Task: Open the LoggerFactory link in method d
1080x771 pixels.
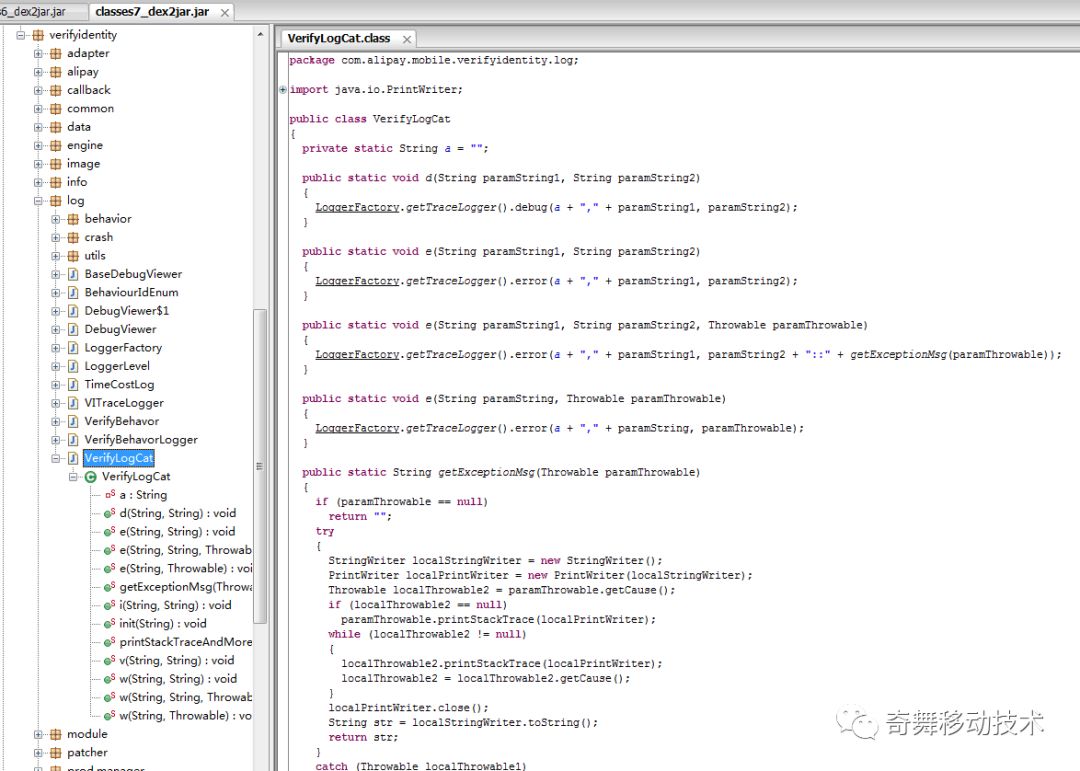Action: tap(357, 207)
